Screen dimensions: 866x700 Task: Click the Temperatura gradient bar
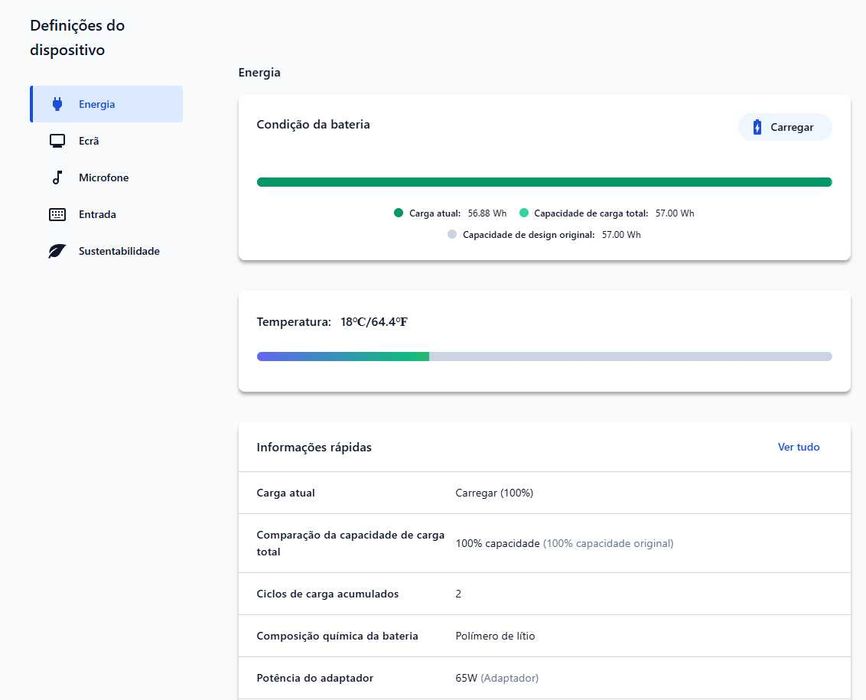pyautogui.click(x=544, y=356)
